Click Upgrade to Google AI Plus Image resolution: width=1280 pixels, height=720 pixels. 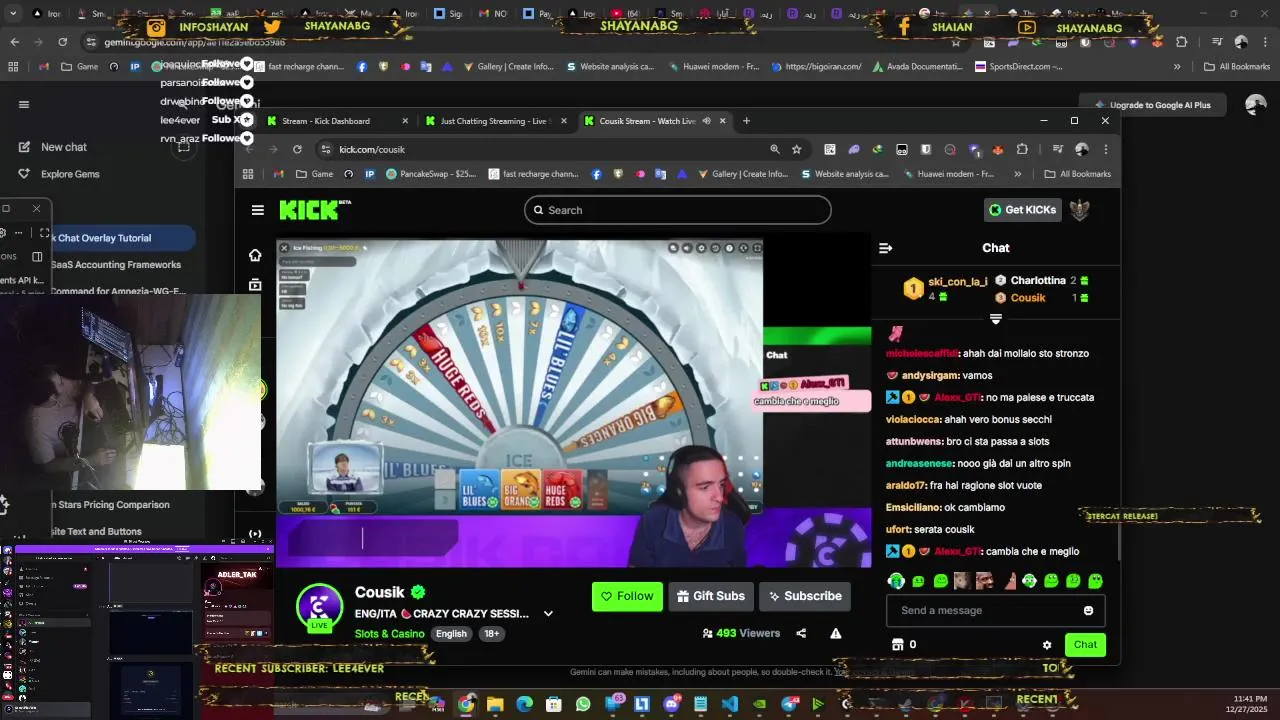pyautogui.click(x=1152, y=105)
